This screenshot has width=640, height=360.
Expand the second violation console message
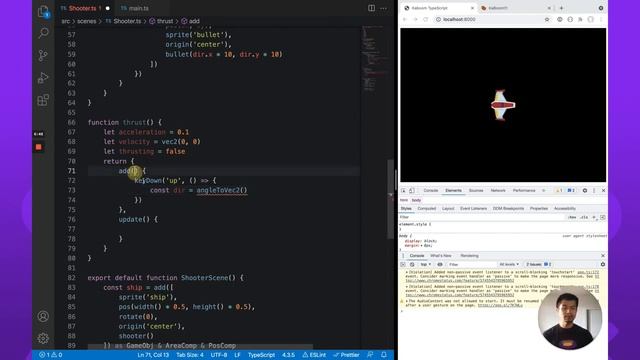(x=407, y=287)
